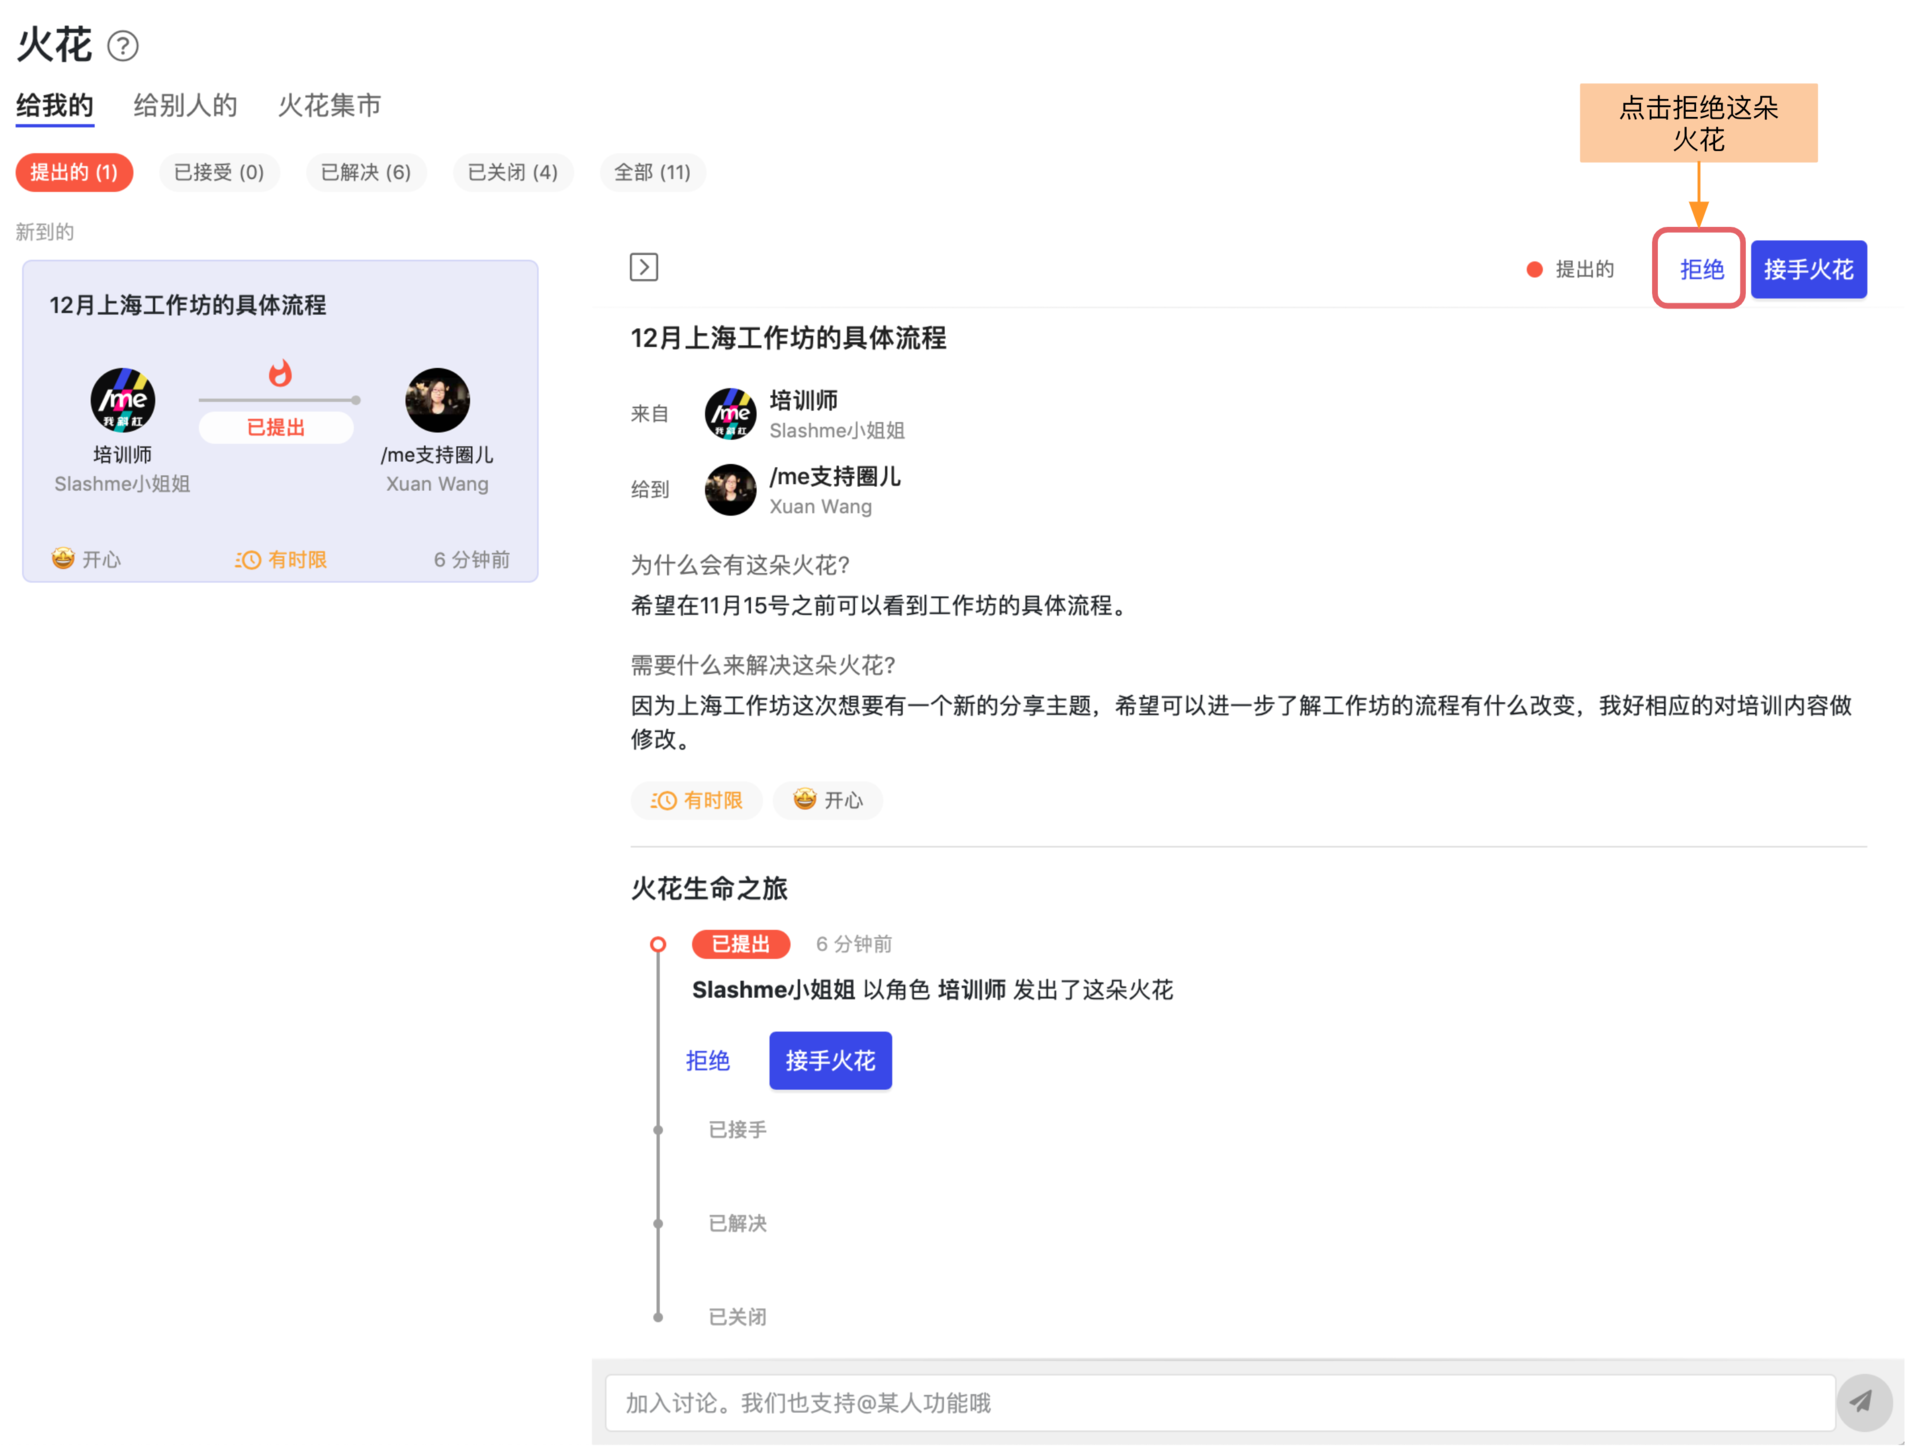The image size is (1920, 1455).
Task: Click the 已接手 timeline step
Action: (x=737, y=1130)
